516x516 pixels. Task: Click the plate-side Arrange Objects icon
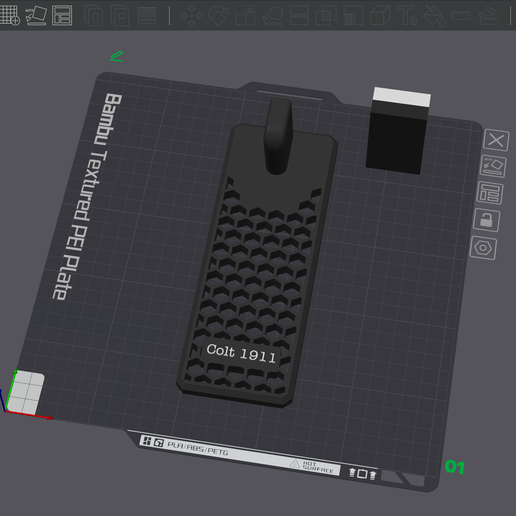tap(490, 193)
